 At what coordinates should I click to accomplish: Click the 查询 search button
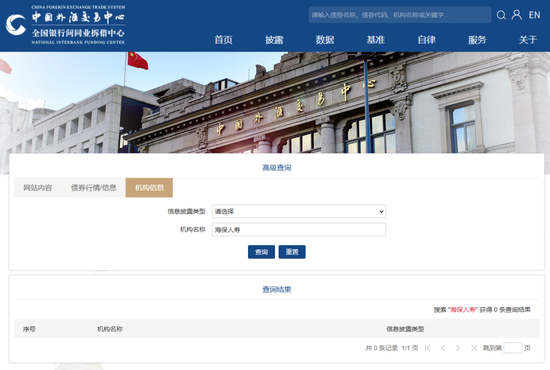[261, 252]
